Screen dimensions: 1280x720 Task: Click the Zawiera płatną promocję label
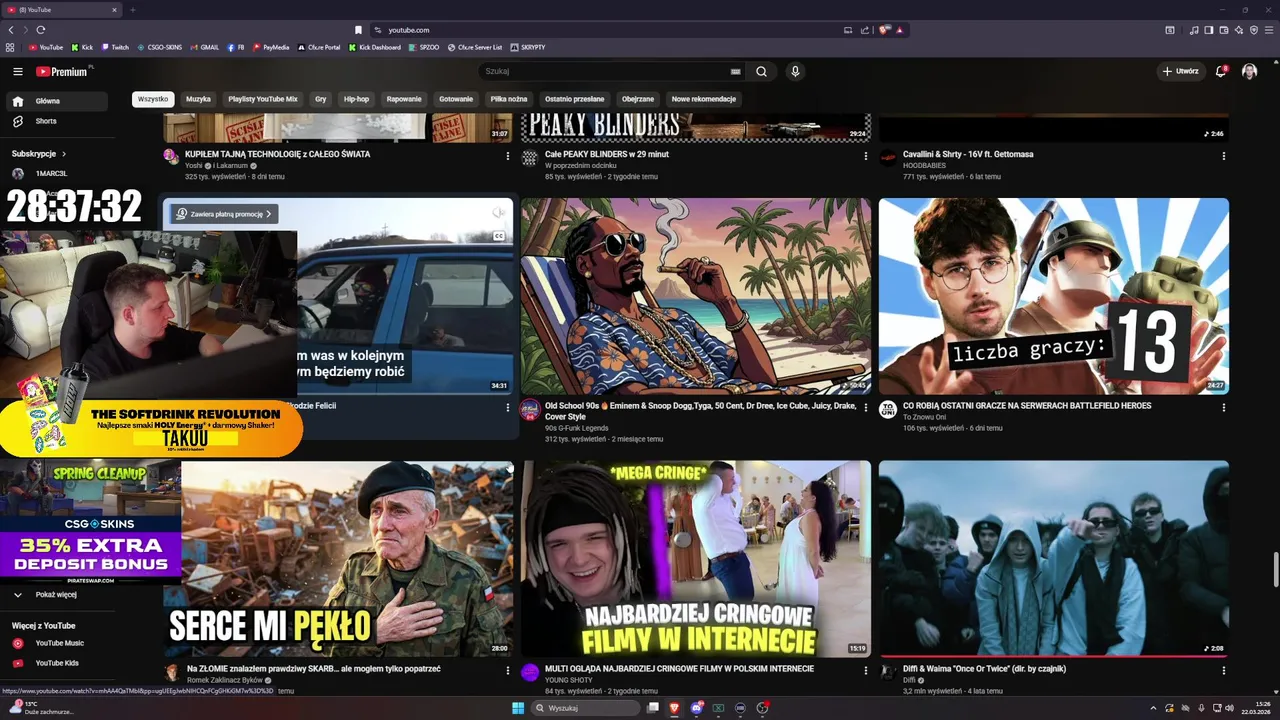(x=224, y=214)
